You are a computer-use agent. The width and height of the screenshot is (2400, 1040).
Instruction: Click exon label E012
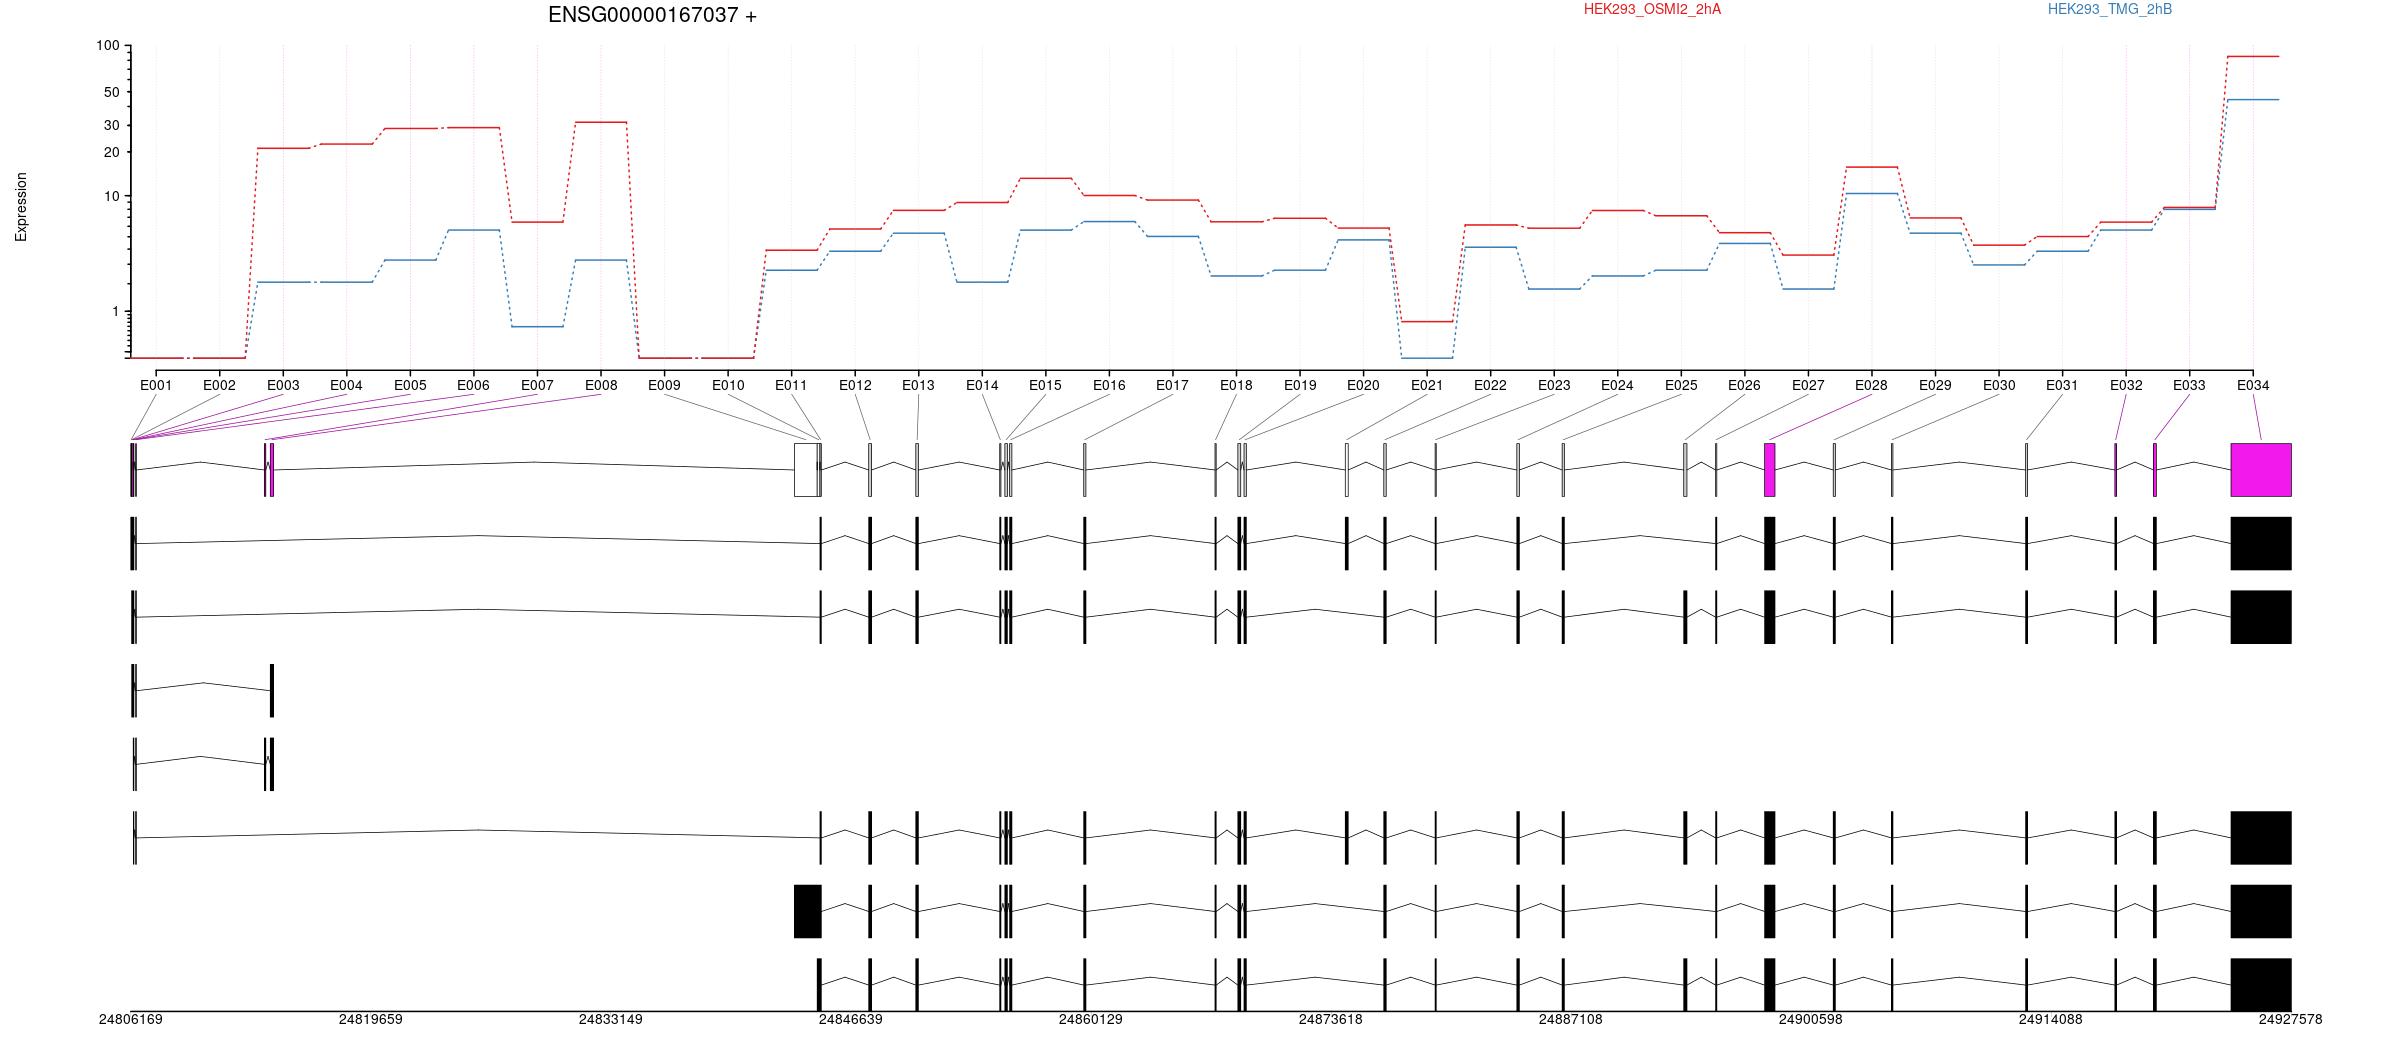tap(855, 385)
